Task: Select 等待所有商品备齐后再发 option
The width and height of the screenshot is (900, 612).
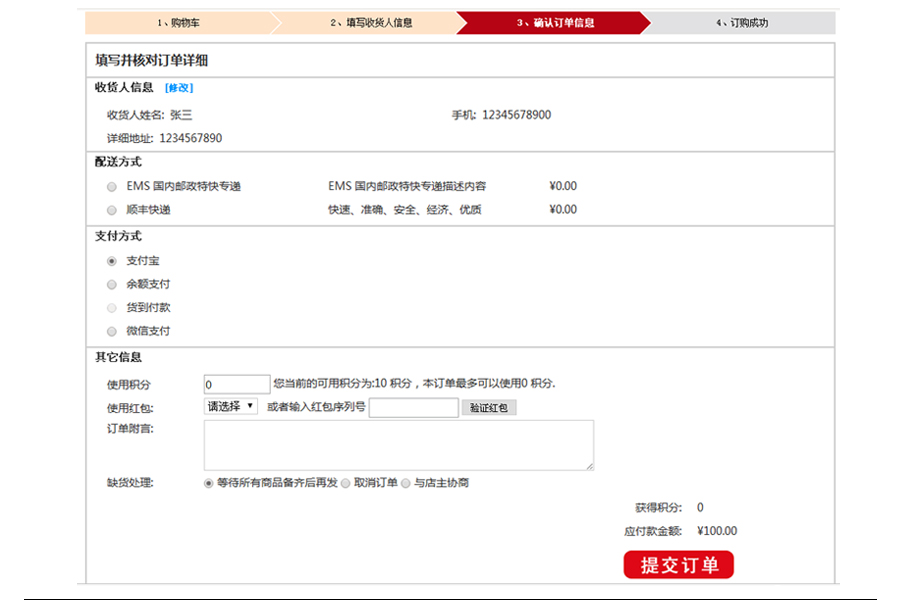Action: pos(209,483)
